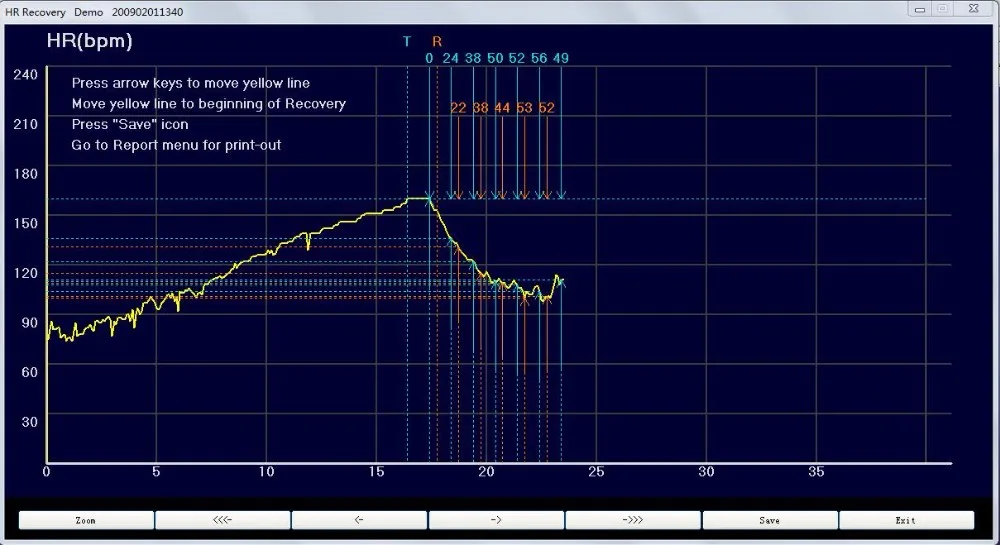Image resolution: width=1000 pixels, height=545 pixels.
Task: Step the yellow line left one notch
Action: coord(359,520)
